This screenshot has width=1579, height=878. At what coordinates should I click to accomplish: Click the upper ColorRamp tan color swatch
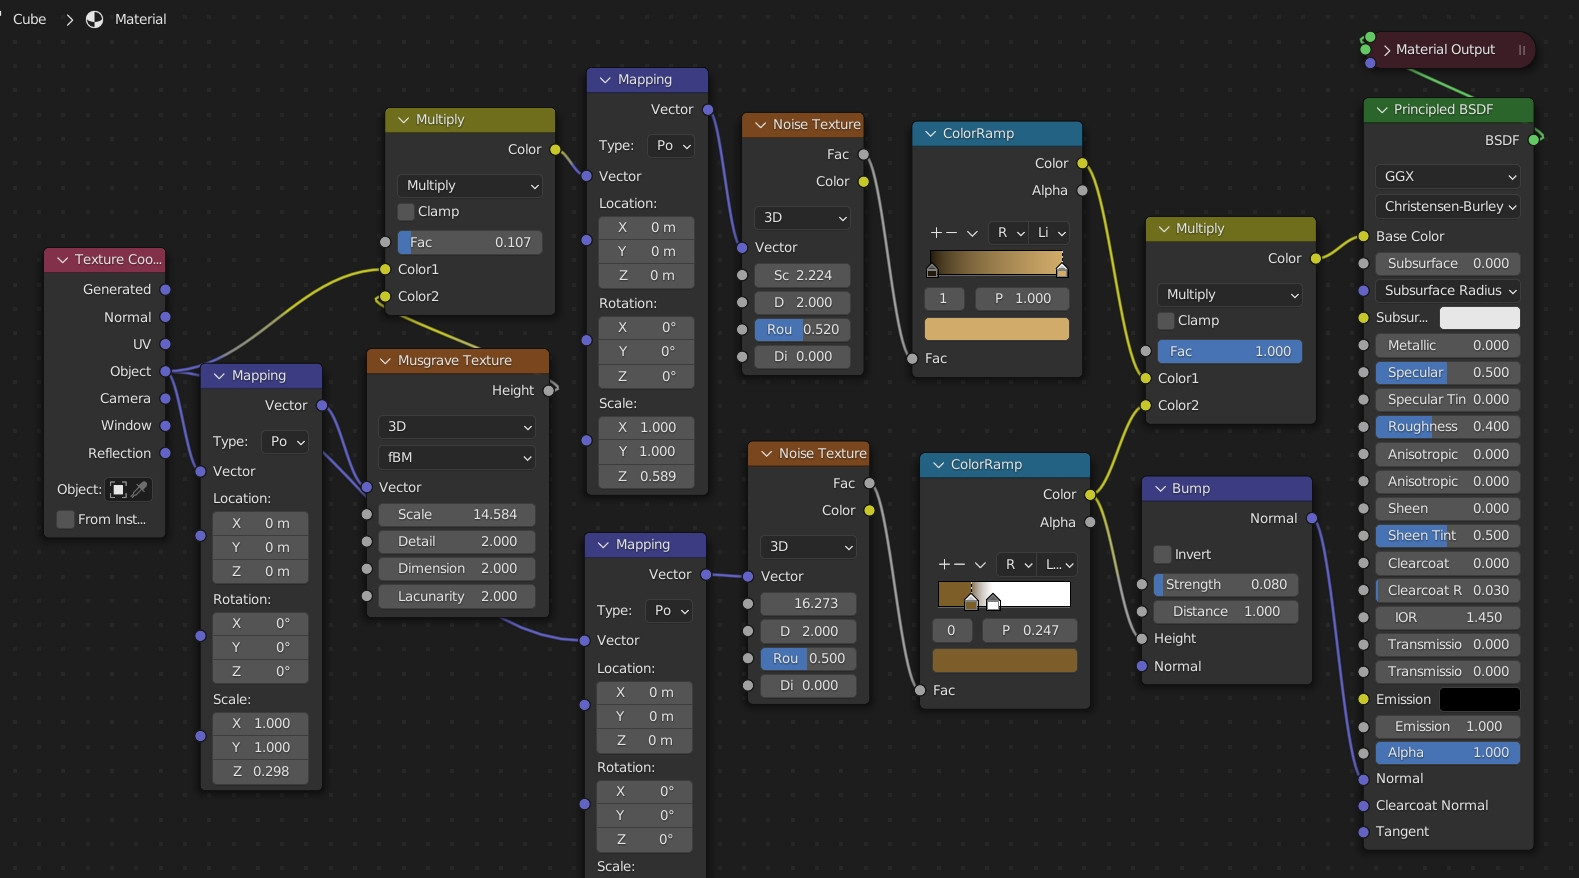coord(997,329)
